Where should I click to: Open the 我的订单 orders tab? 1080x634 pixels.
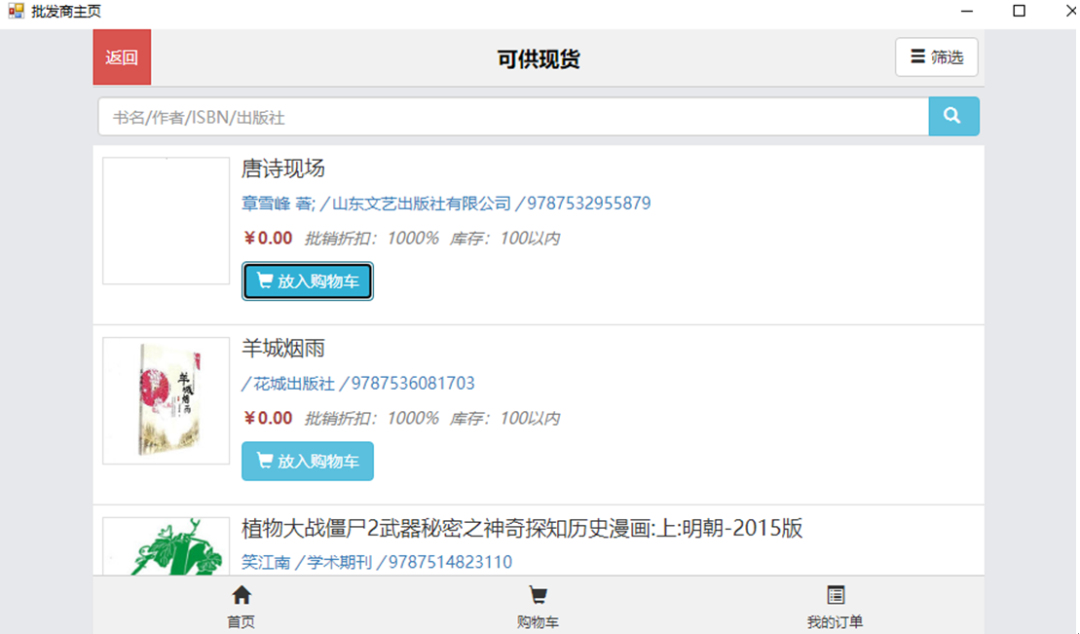pyautogui.click(x=835, y=607)
